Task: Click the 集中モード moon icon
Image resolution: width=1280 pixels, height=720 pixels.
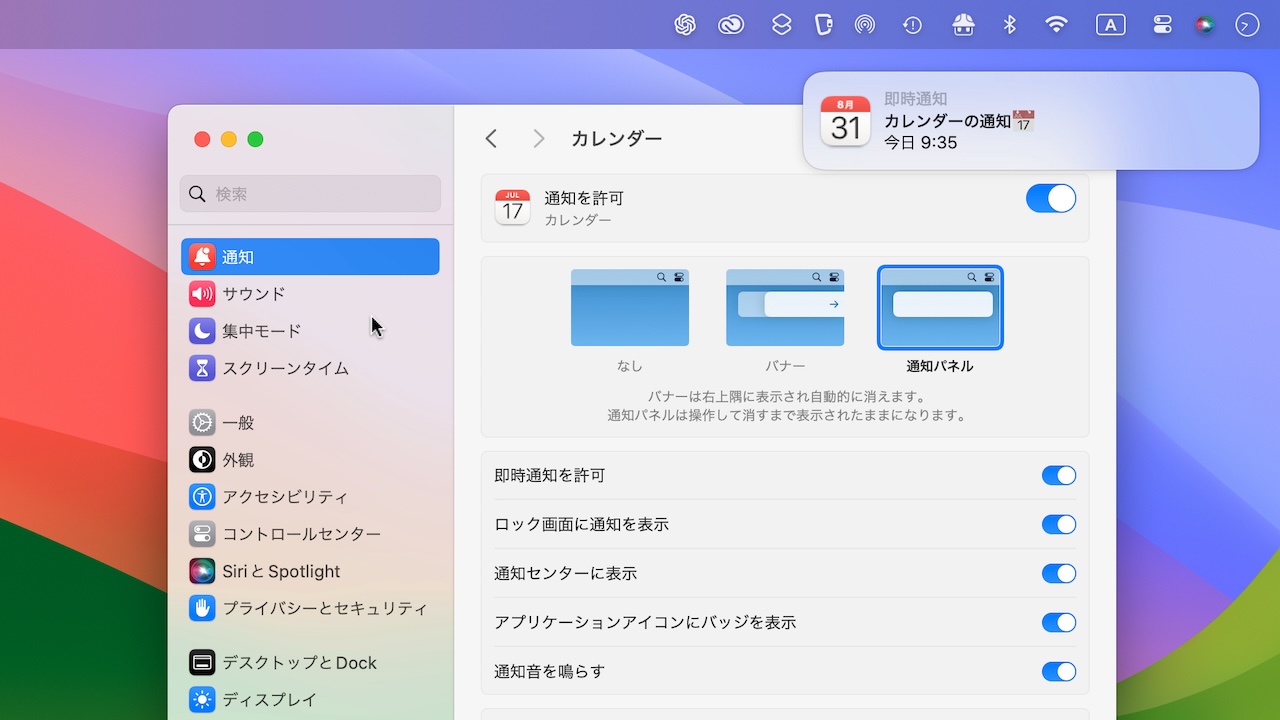Action: pyautogui.click(x=202, y=331)
